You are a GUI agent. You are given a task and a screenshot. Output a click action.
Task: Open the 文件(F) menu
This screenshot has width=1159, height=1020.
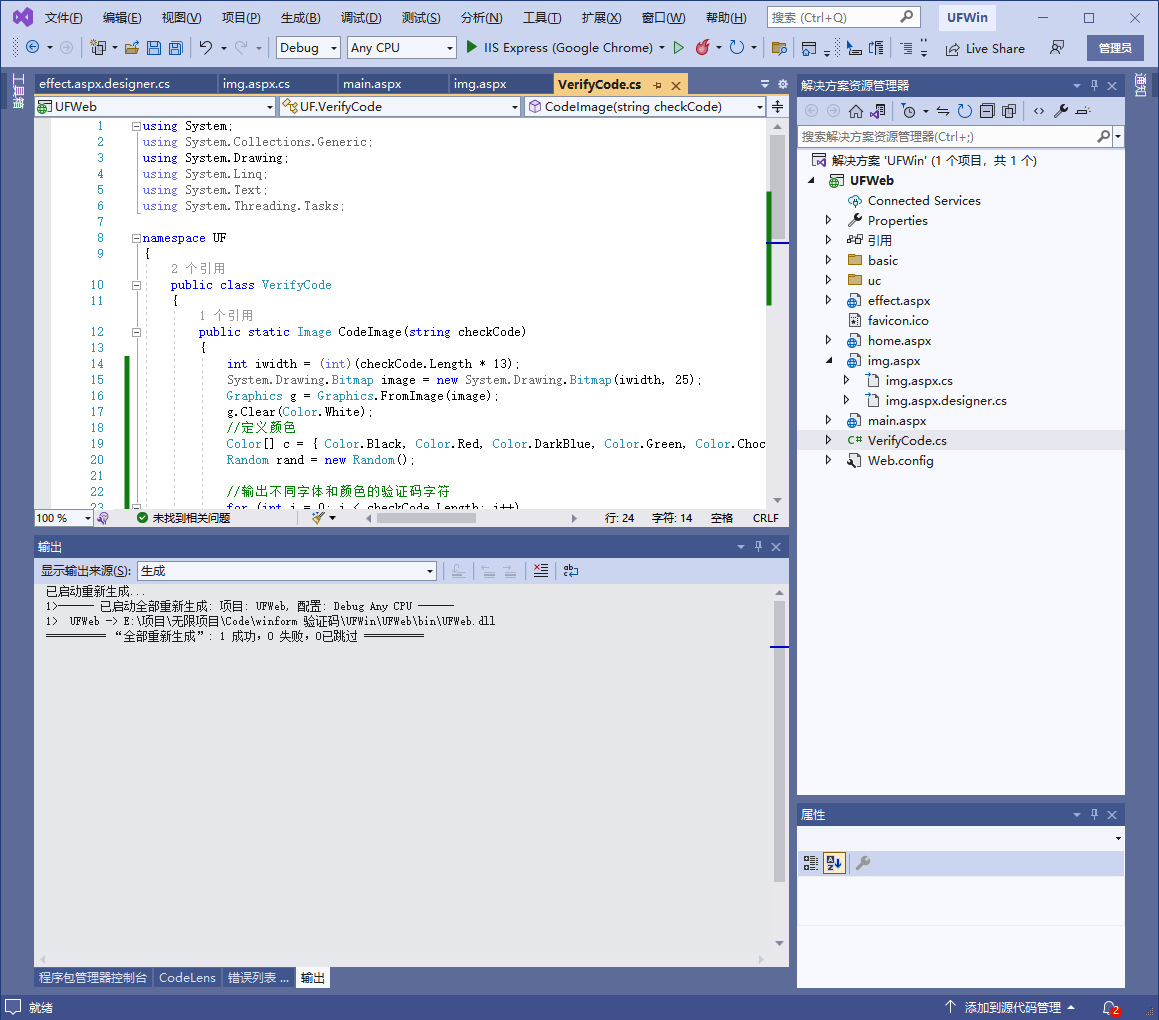coord(64,18)
